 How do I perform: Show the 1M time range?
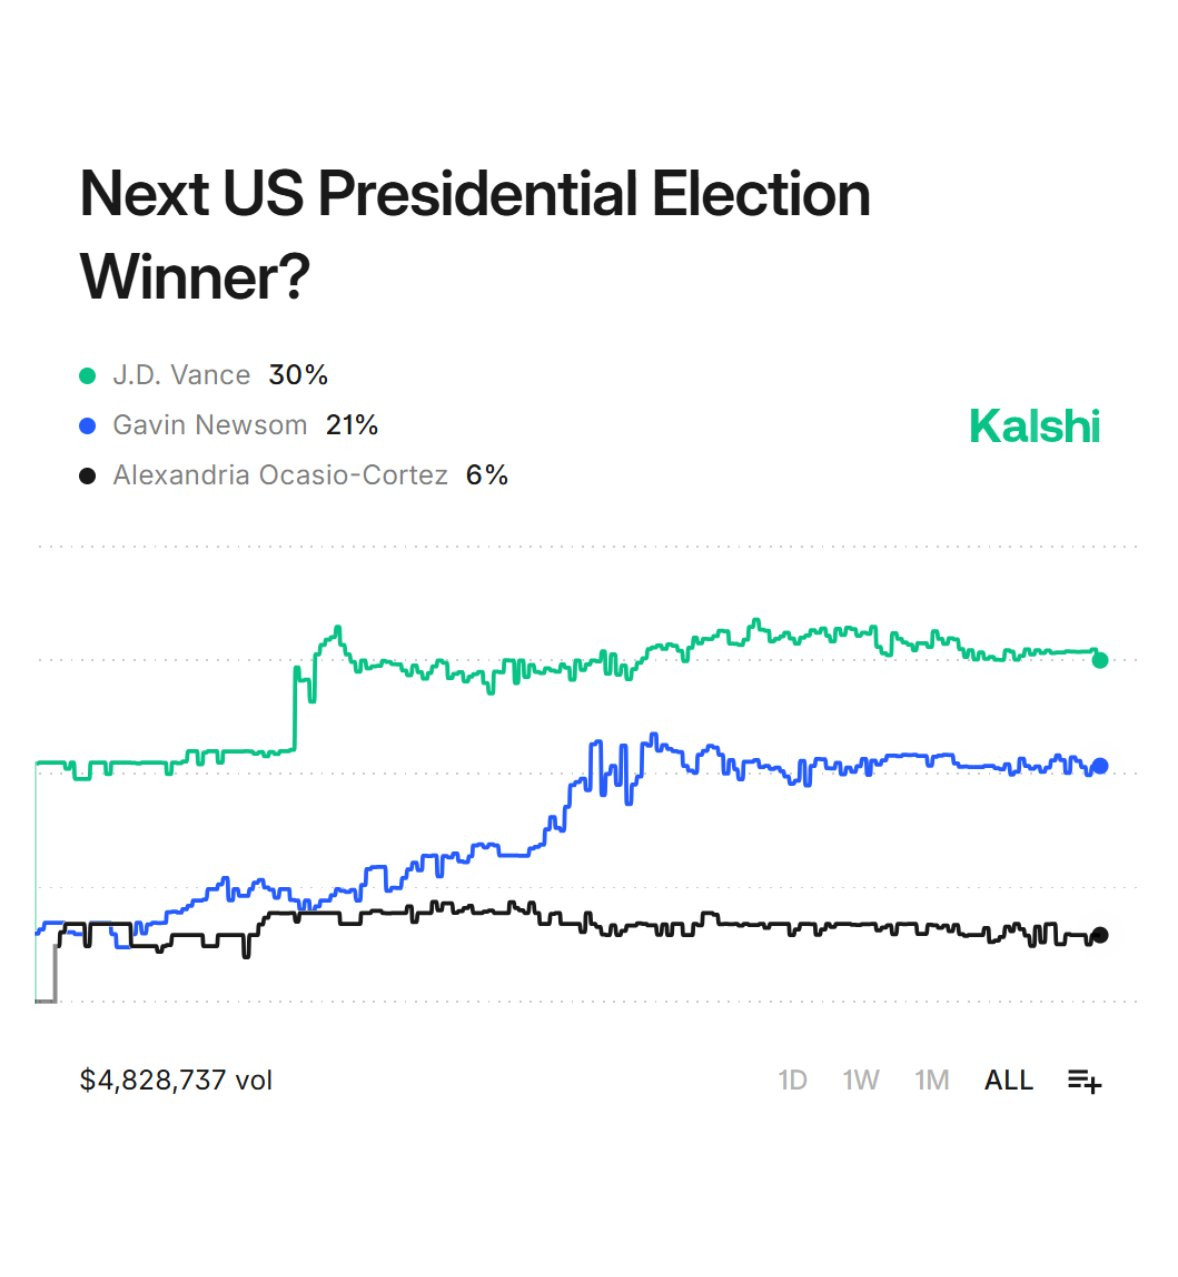[x=931, y=1080]
